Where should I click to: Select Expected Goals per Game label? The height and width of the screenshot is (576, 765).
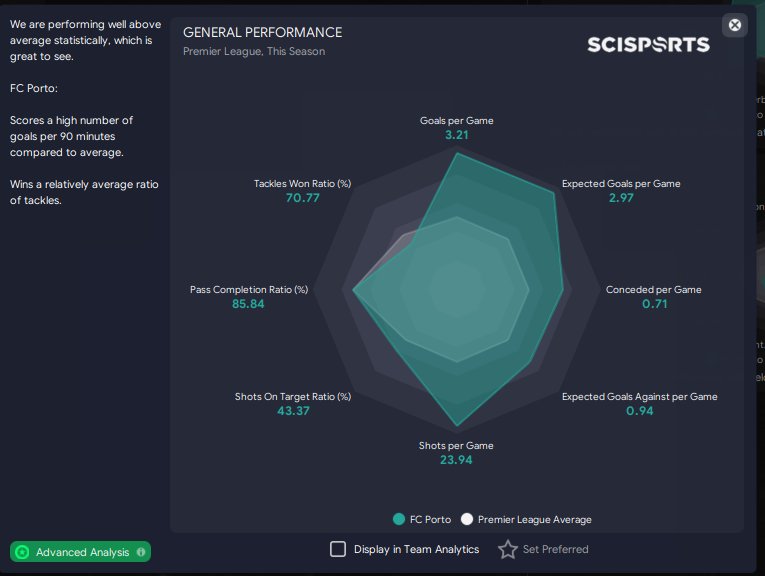point(621,183)
